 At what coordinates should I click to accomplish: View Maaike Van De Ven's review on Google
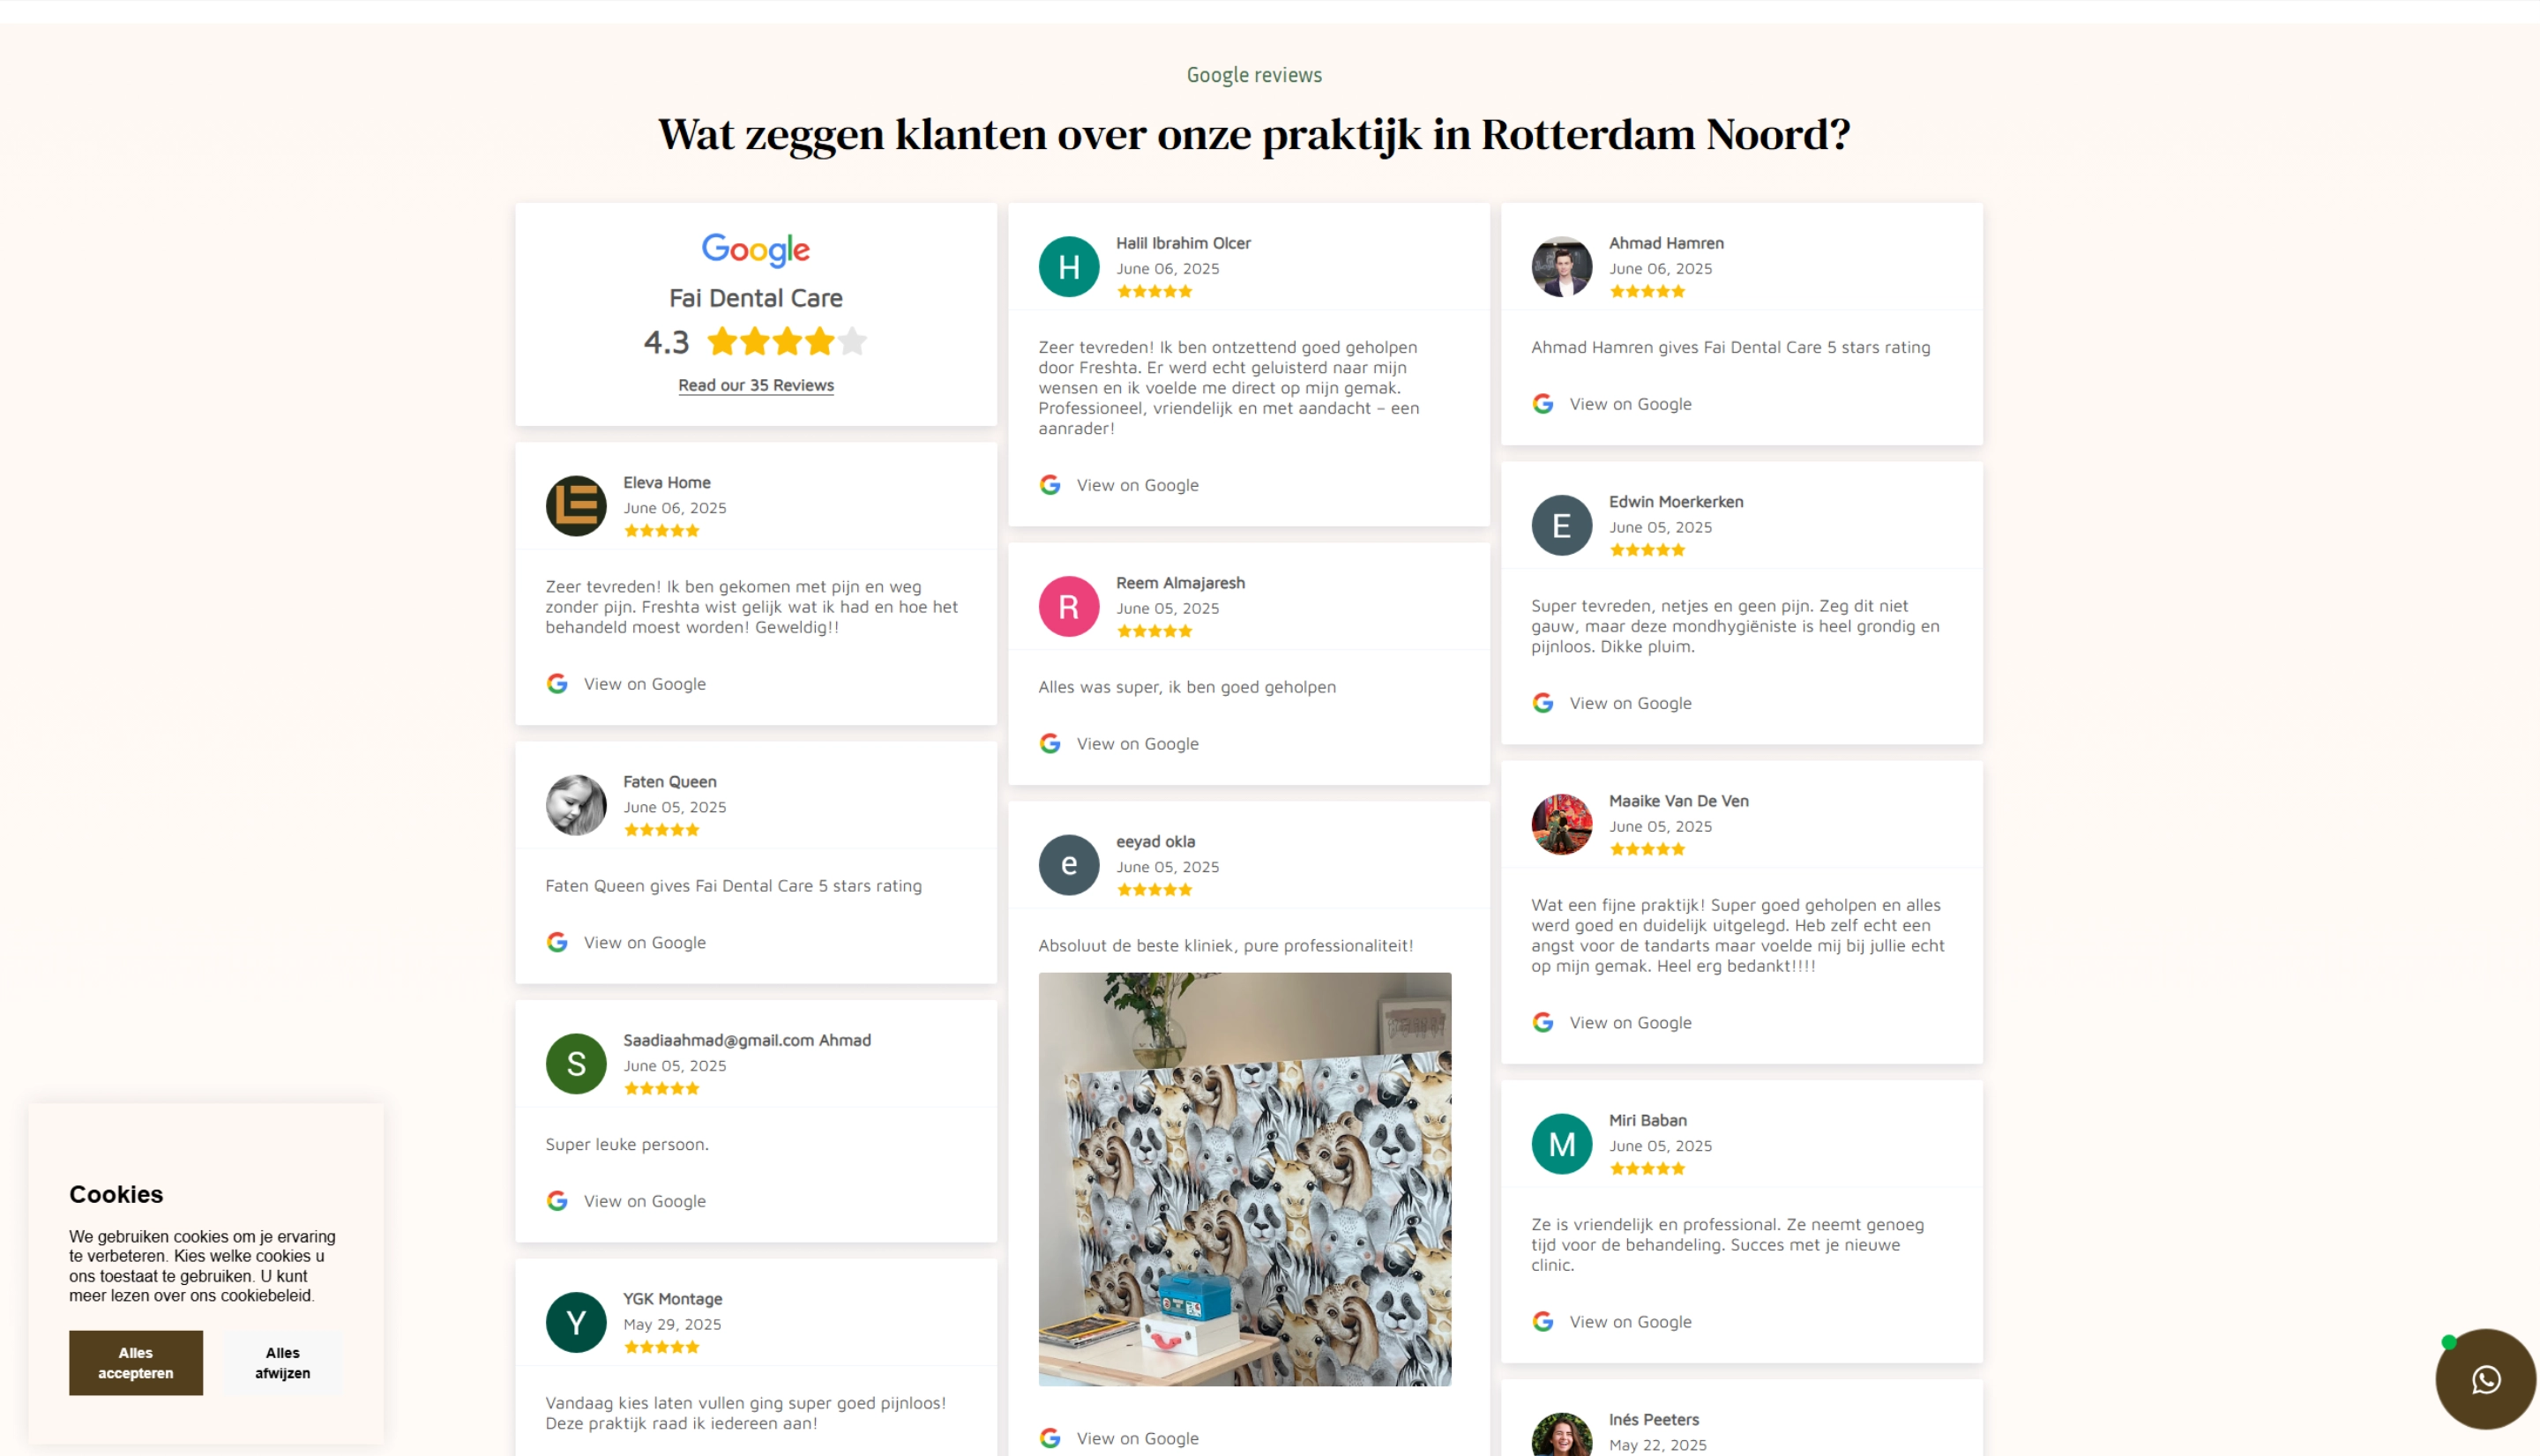1630,1022
